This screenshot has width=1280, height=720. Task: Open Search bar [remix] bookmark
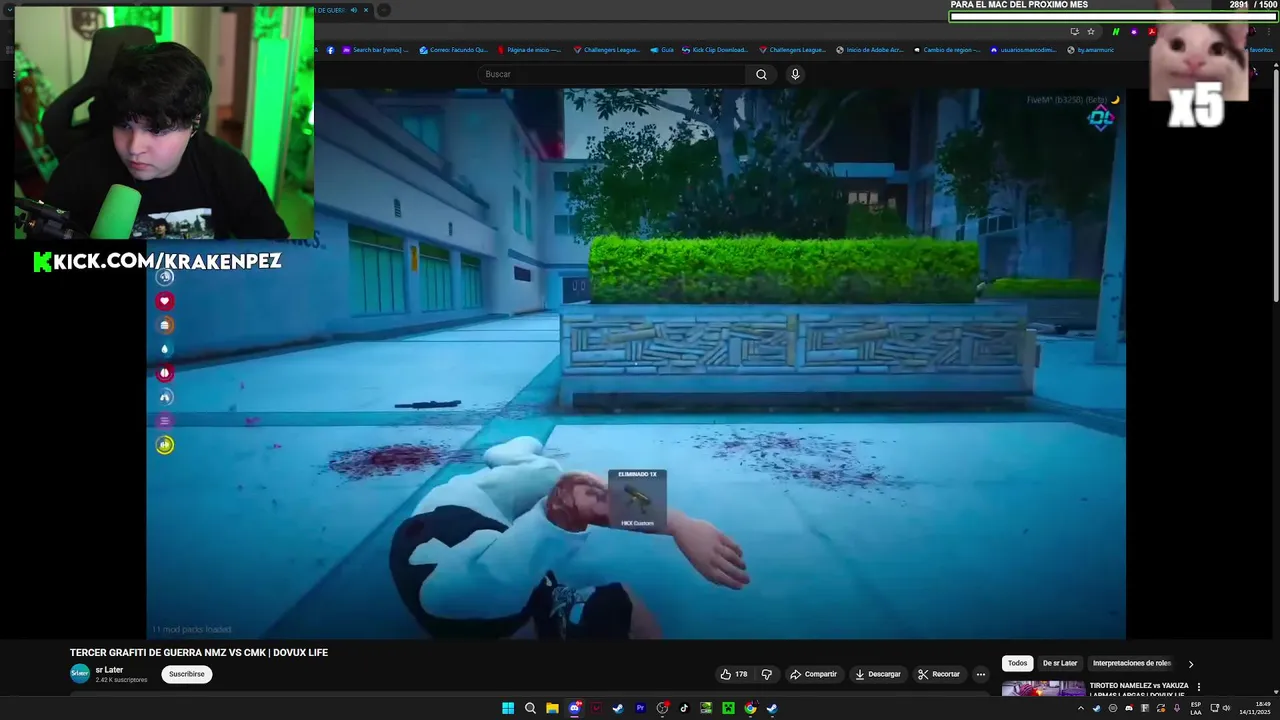point(376,50)
